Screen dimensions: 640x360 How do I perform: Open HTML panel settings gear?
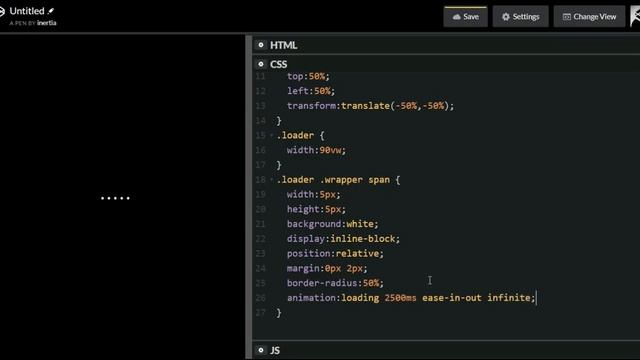click(x=261, y=45)
